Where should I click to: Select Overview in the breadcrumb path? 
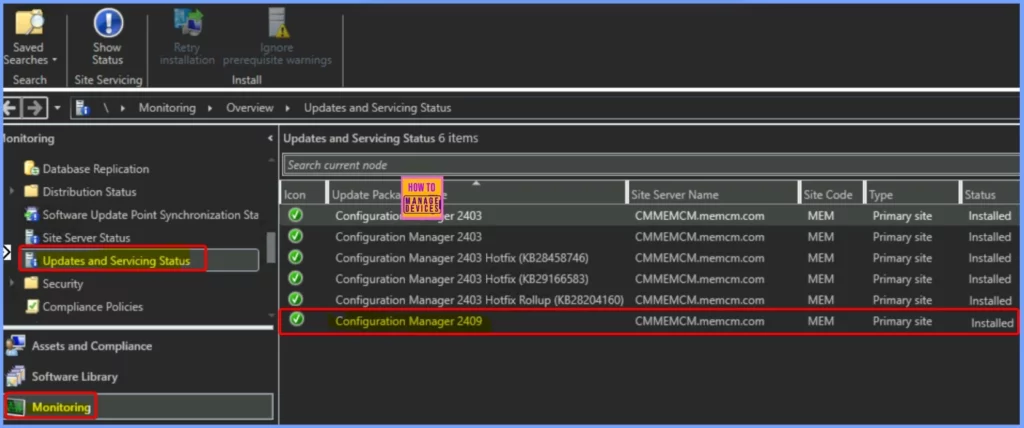(249, 108)
